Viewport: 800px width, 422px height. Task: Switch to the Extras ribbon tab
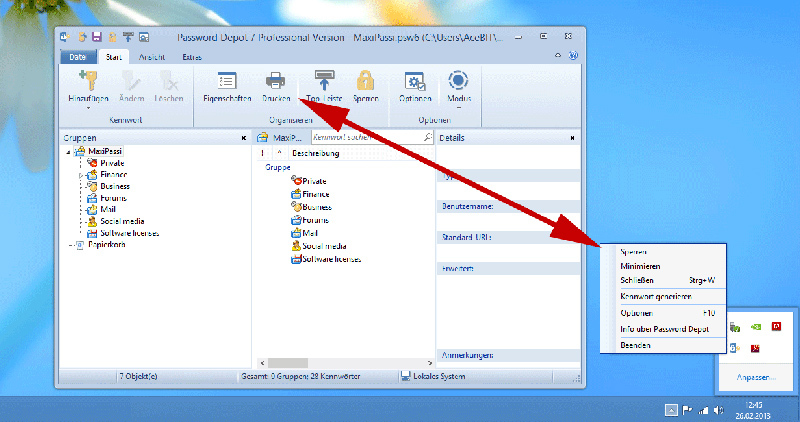coord(192,57)
